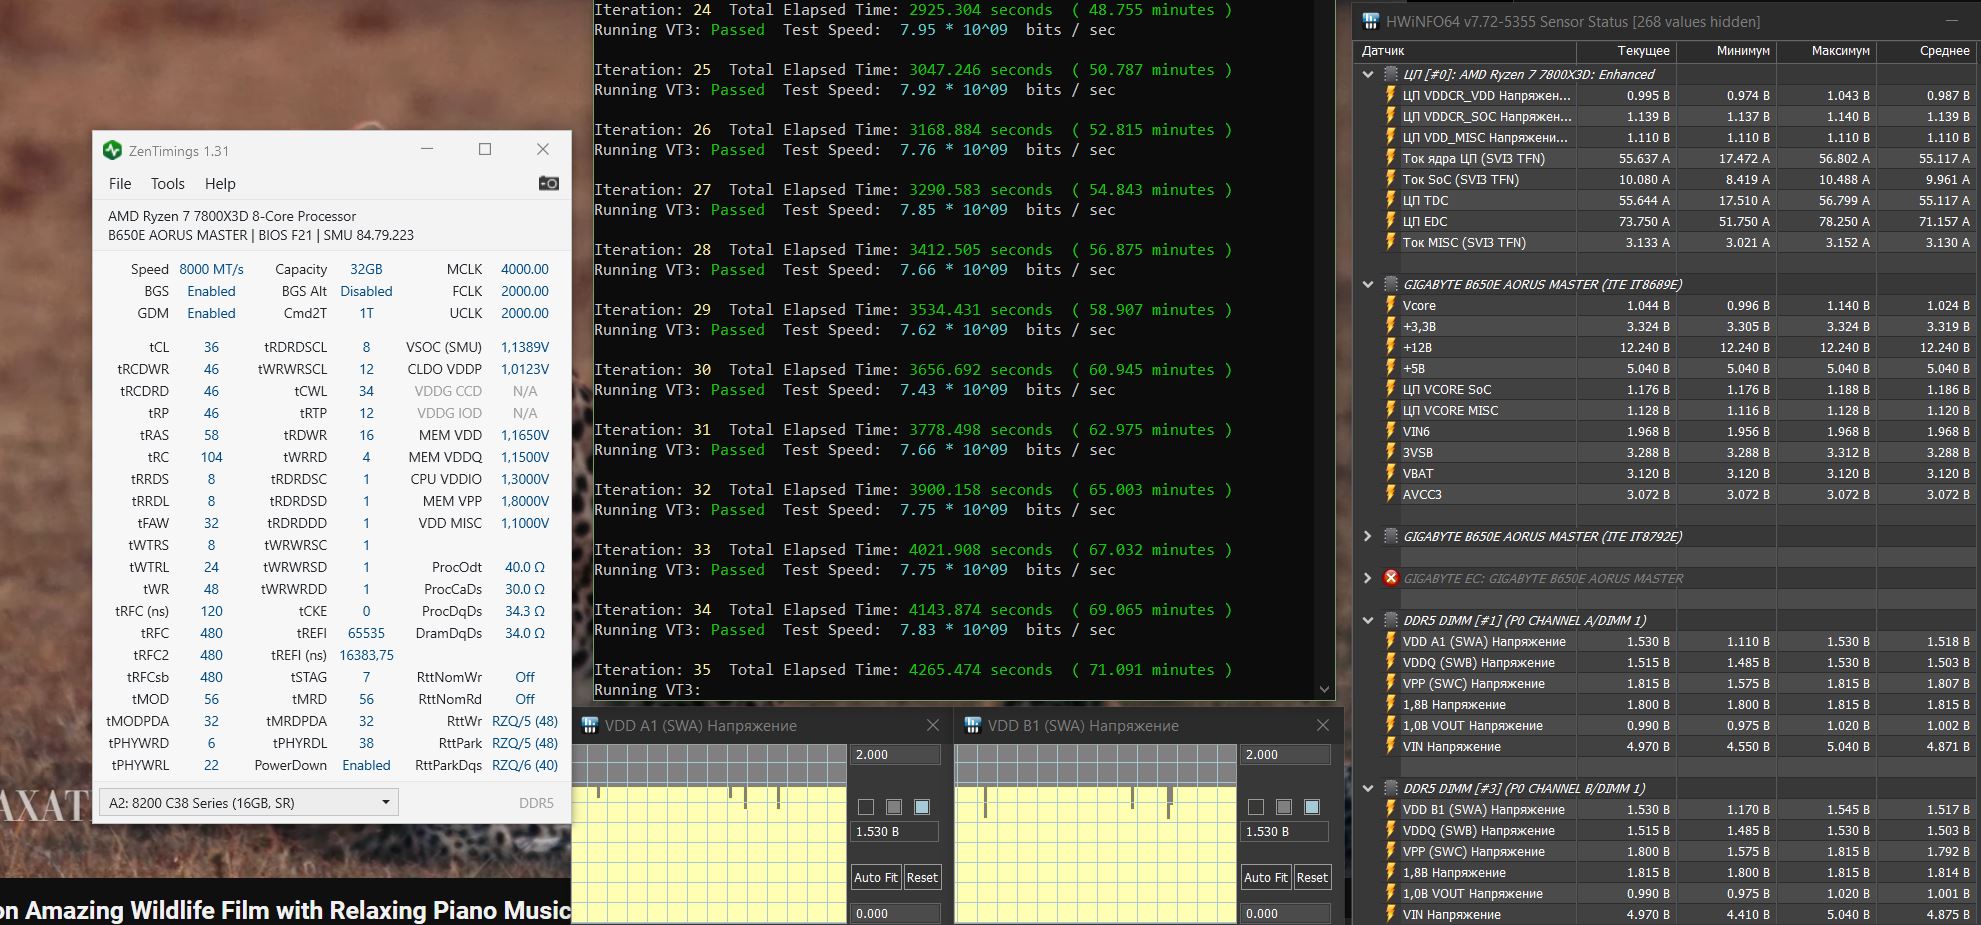Screen dimensions: 1981x925
Task: Click the 1,1650V MEM VDD value in ZenTimings
Action: 525,435
